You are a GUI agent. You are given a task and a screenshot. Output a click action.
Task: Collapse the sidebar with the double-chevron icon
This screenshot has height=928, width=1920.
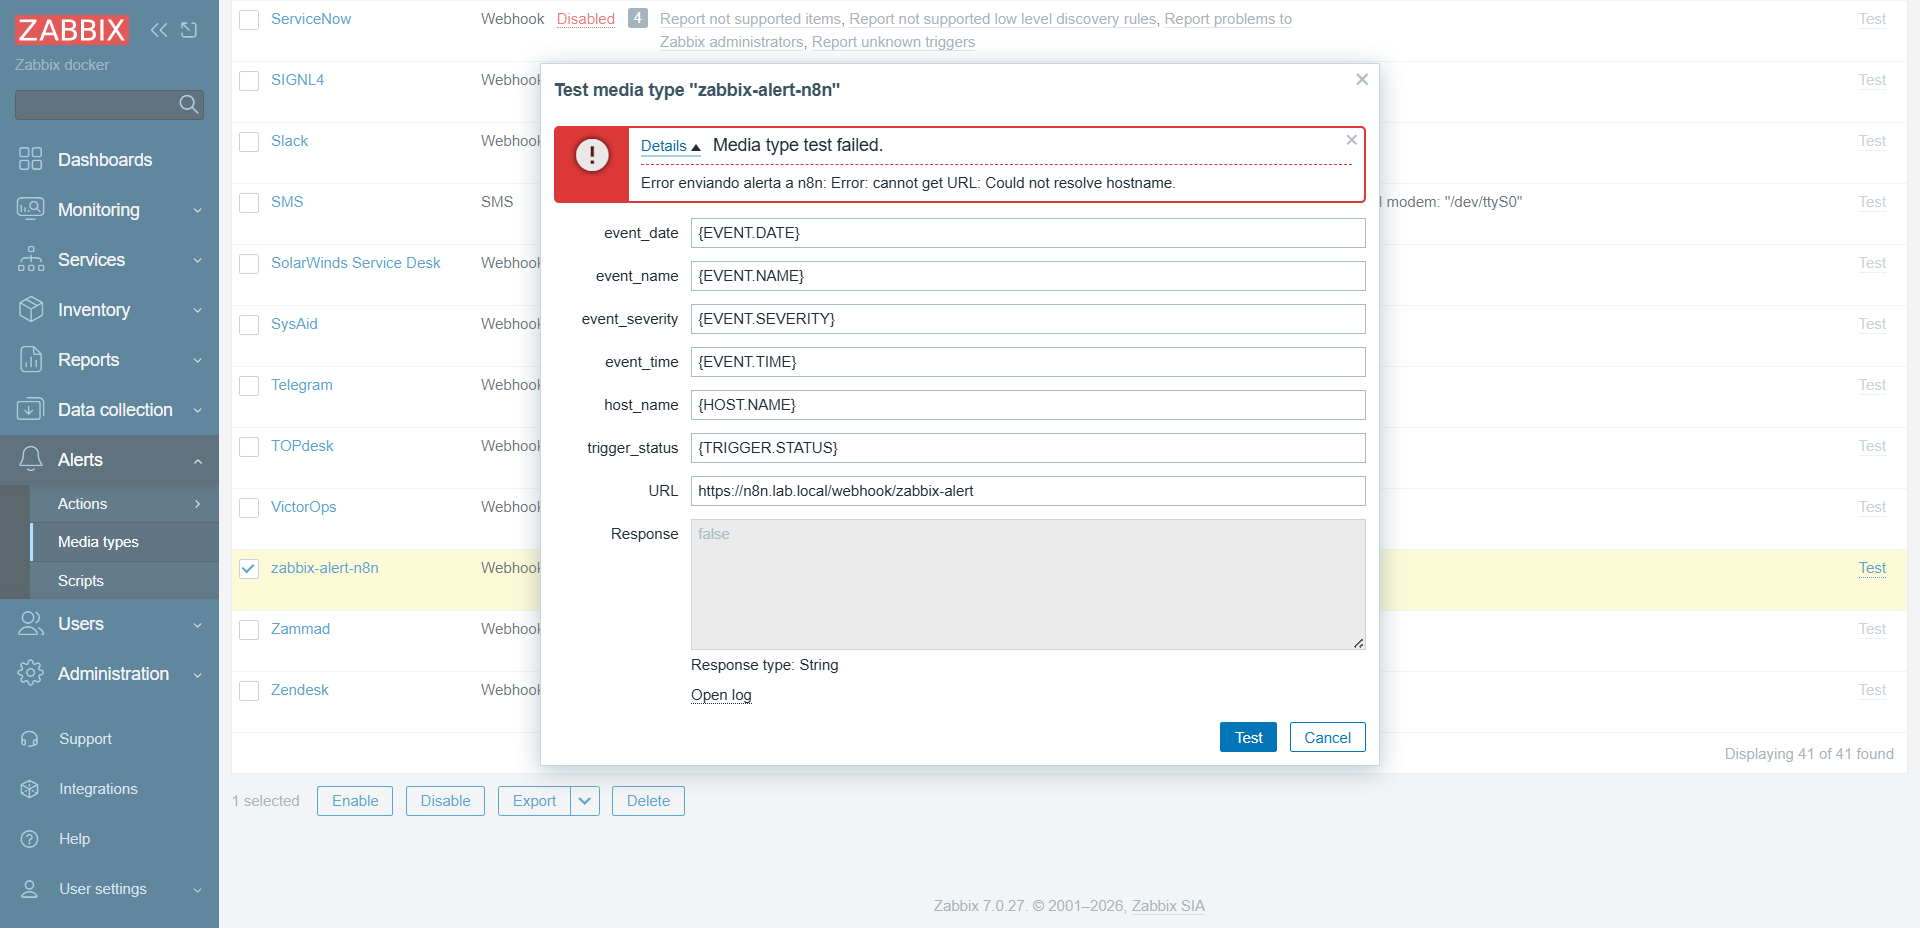[159, 30]
